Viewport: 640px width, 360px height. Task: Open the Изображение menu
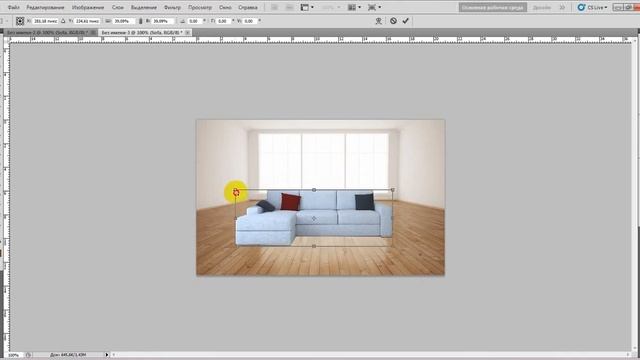click(x=88, y=7)
